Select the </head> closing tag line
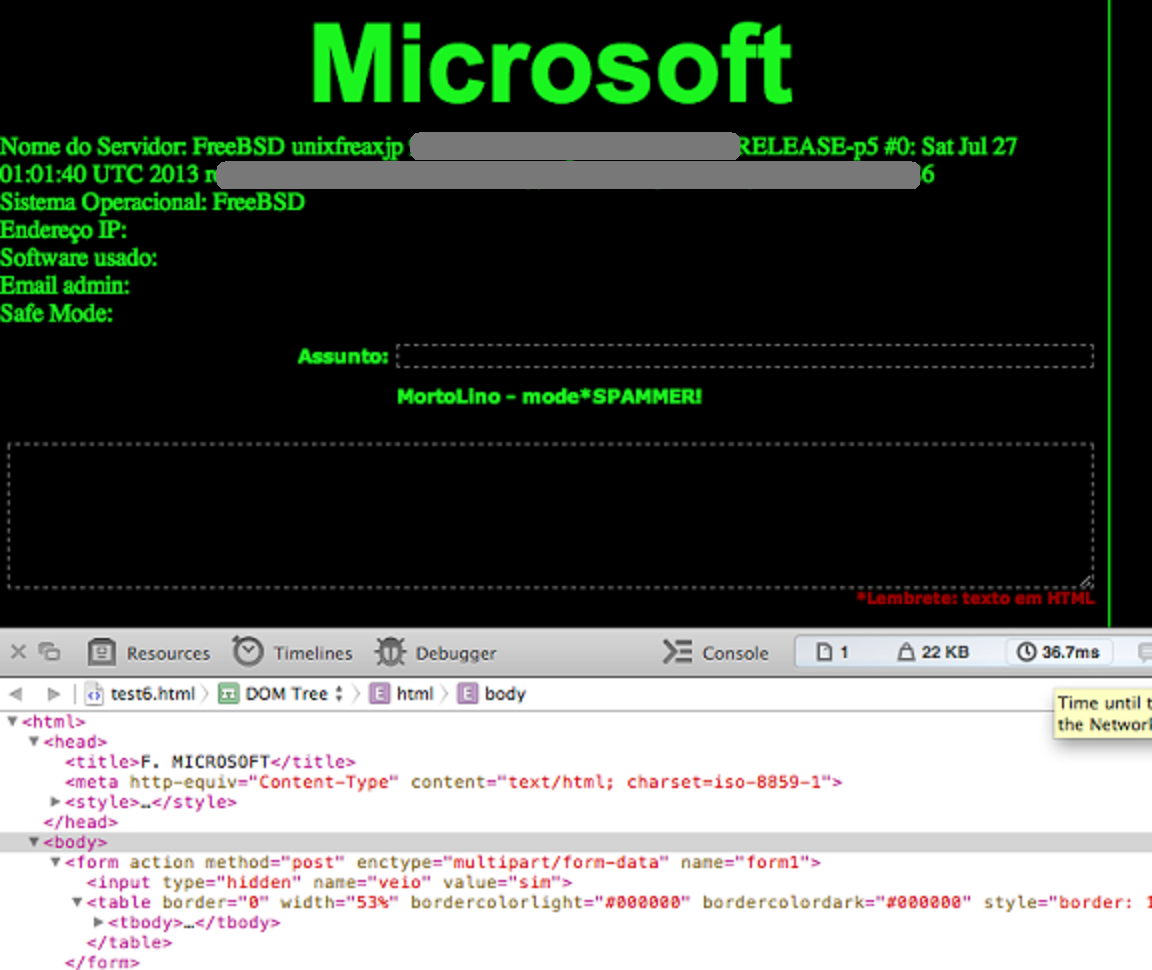Image resolution: width=1152 pixels, height=970 pixels. [x=80, y=822]
